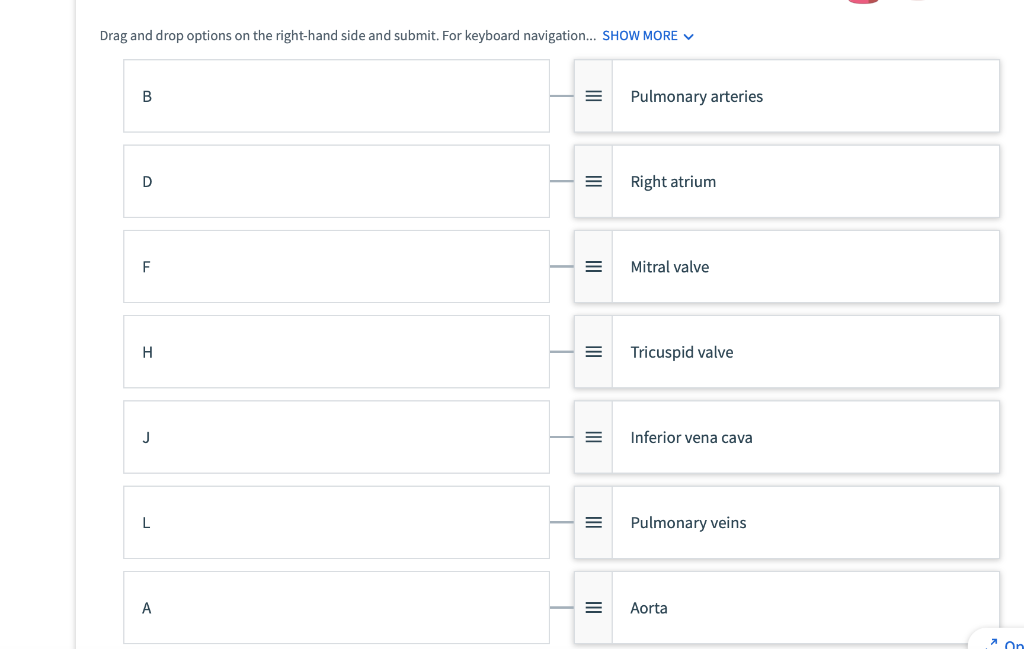Click drag handle for Inferior vena cava
This screenshot has width=1024, height=649.
click(x=593, y=437)
